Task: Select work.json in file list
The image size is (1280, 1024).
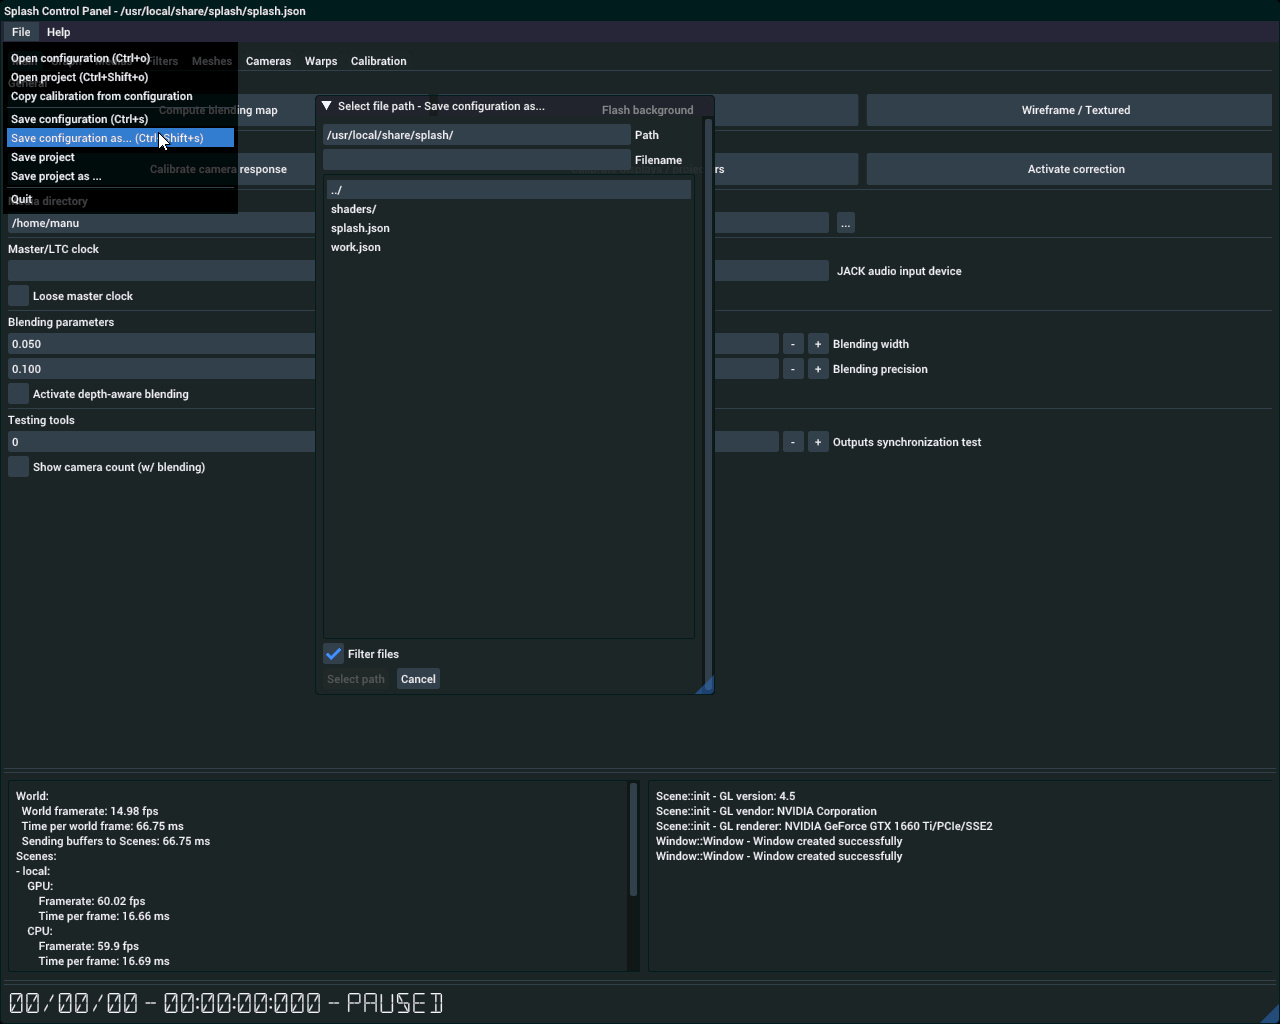Action: 508,247
